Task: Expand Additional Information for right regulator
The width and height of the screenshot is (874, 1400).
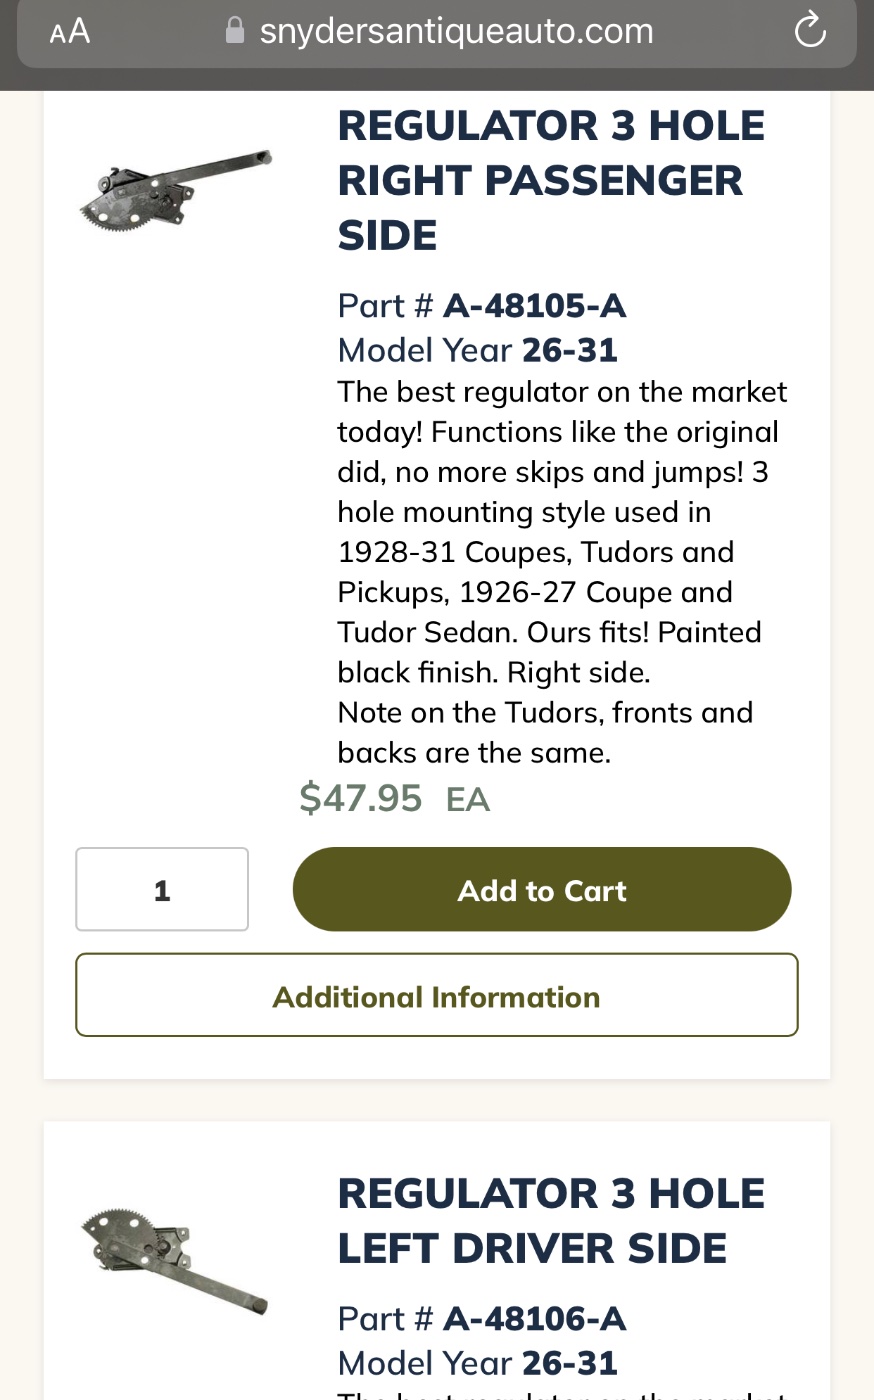Action: 437,996
